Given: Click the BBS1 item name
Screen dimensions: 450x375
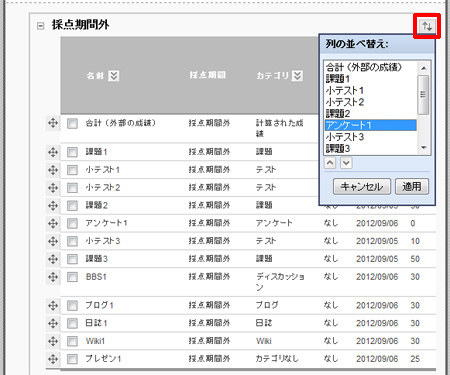Looking at the screenshot, I should tap(96, 277).
